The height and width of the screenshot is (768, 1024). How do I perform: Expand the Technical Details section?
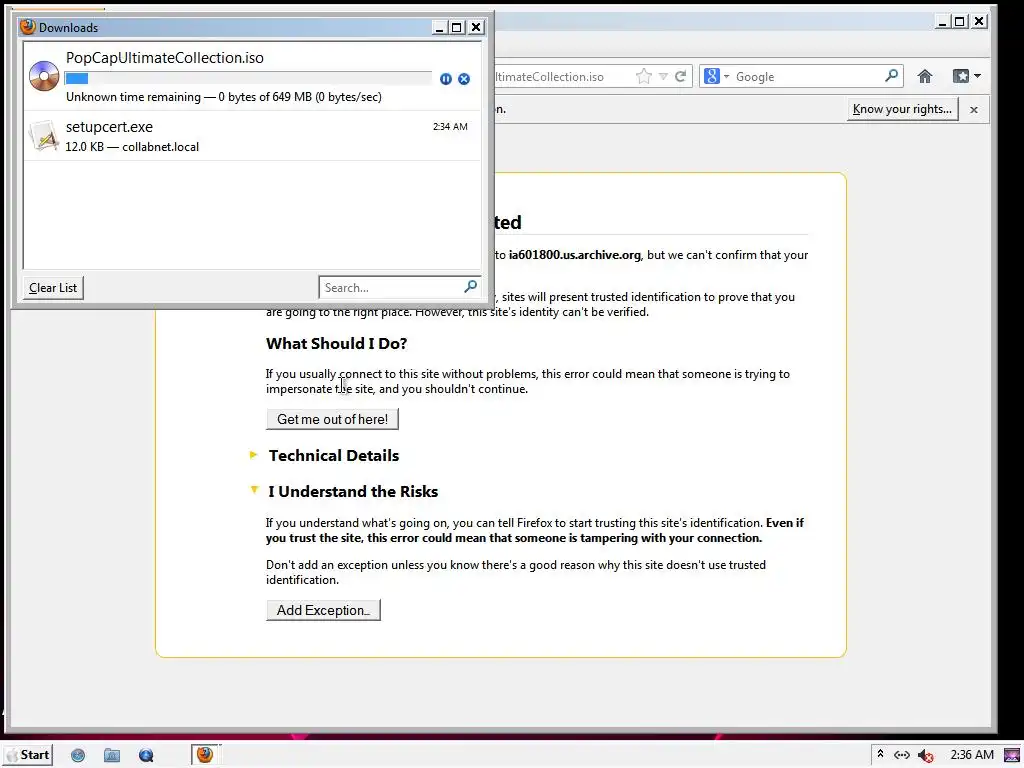point(254,455)
